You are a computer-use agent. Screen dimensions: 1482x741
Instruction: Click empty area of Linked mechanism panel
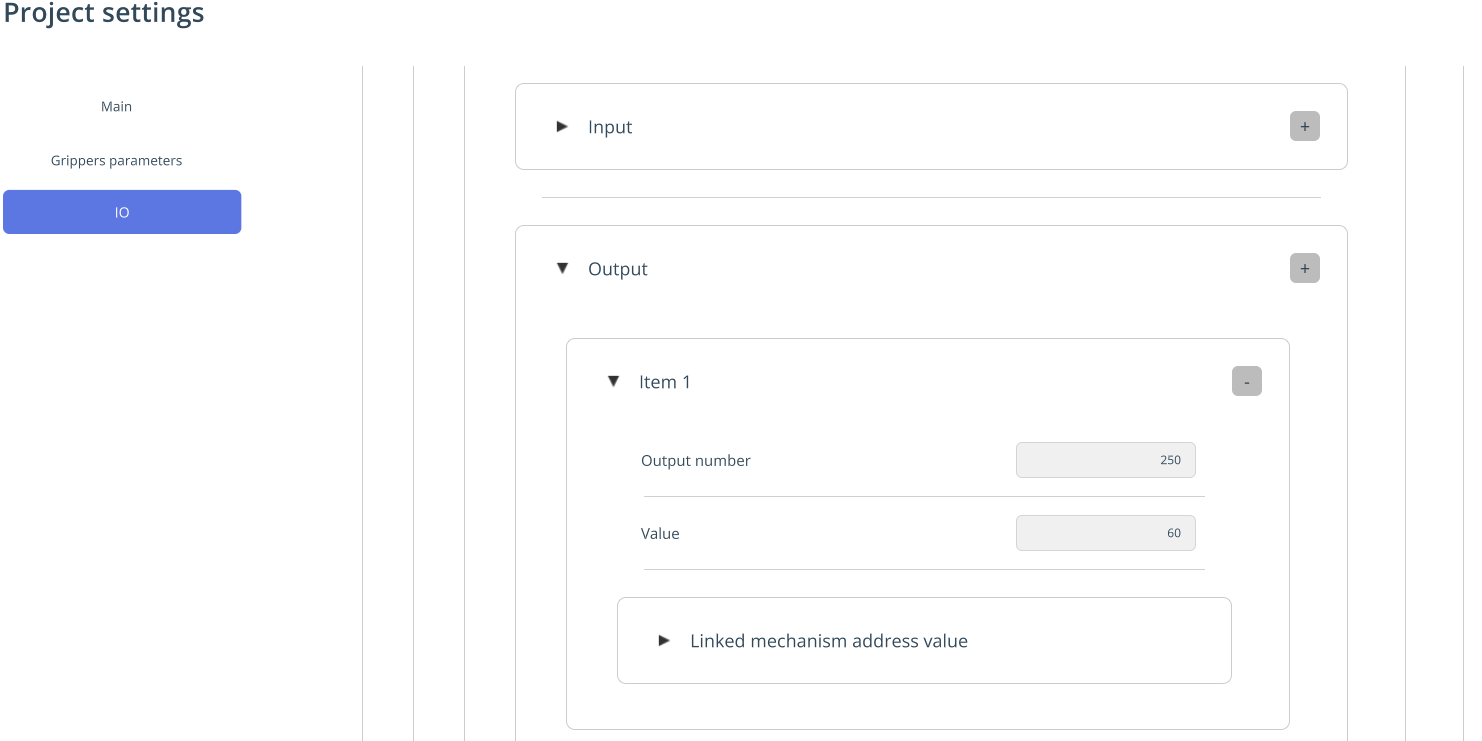[1100, 641]
